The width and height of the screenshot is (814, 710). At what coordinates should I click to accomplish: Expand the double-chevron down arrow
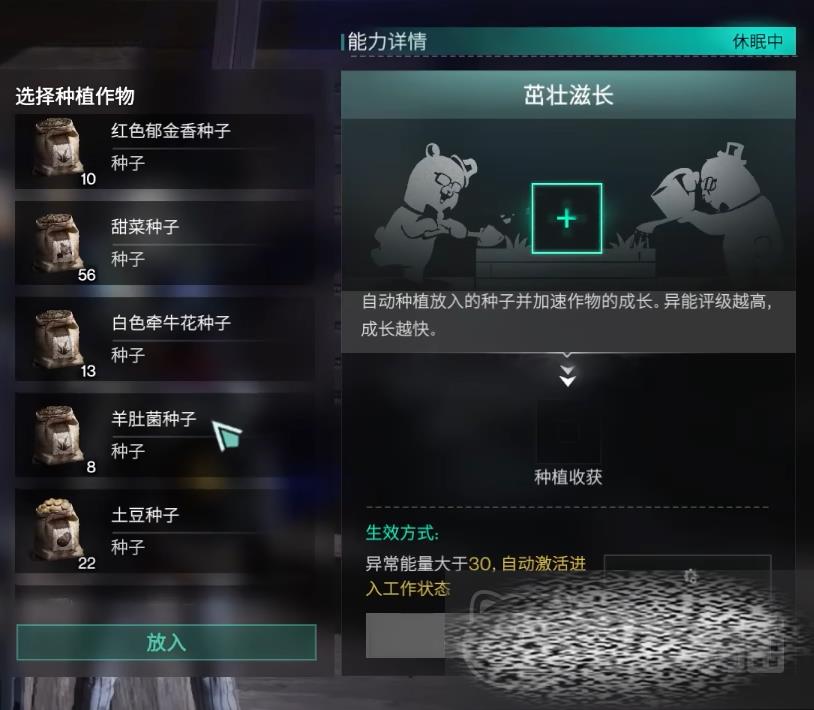tap(567, 375)
